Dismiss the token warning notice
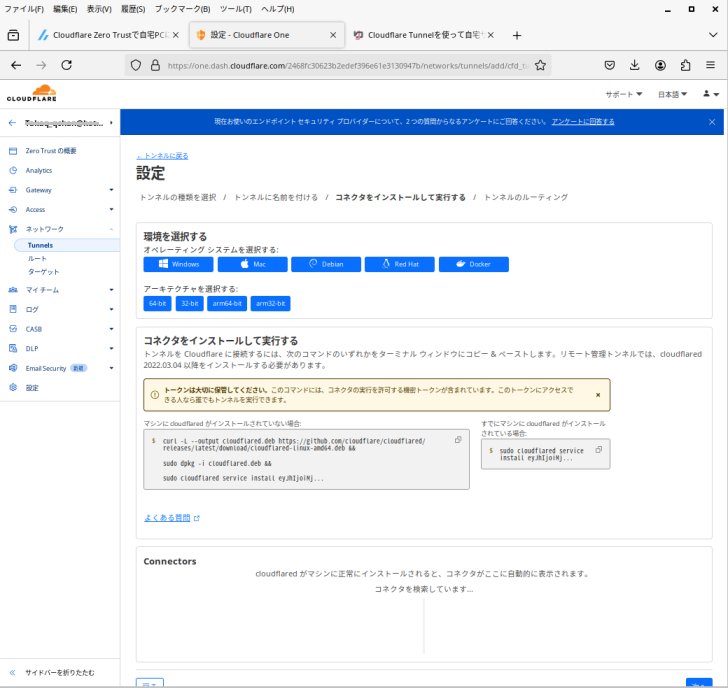Screen dimensions: 728x688 point(598,395)
